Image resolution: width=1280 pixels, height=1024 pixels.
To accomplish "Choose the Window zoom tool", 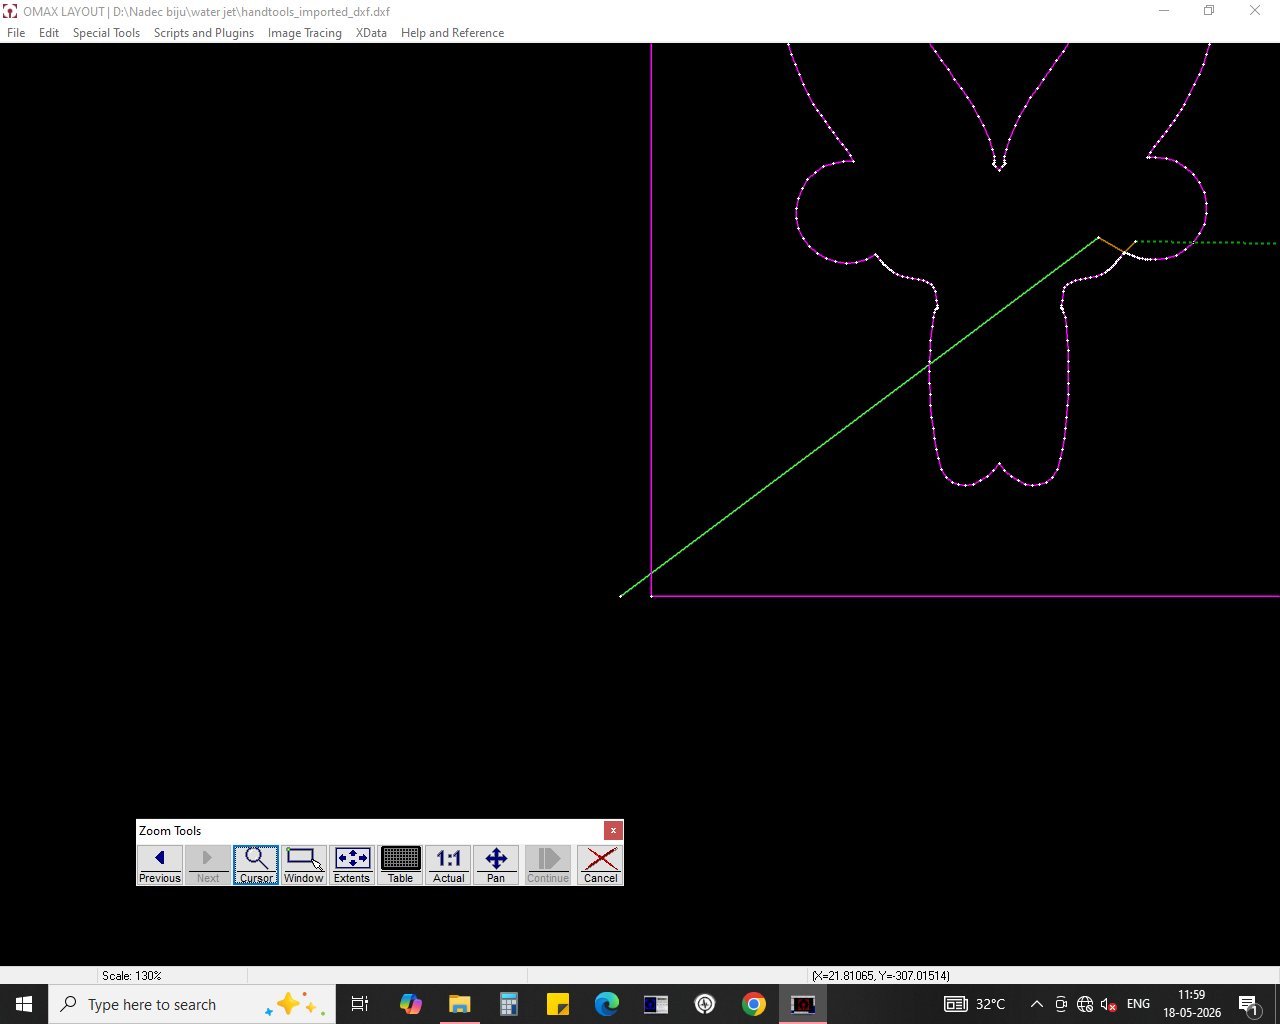I will pos(304,865).
